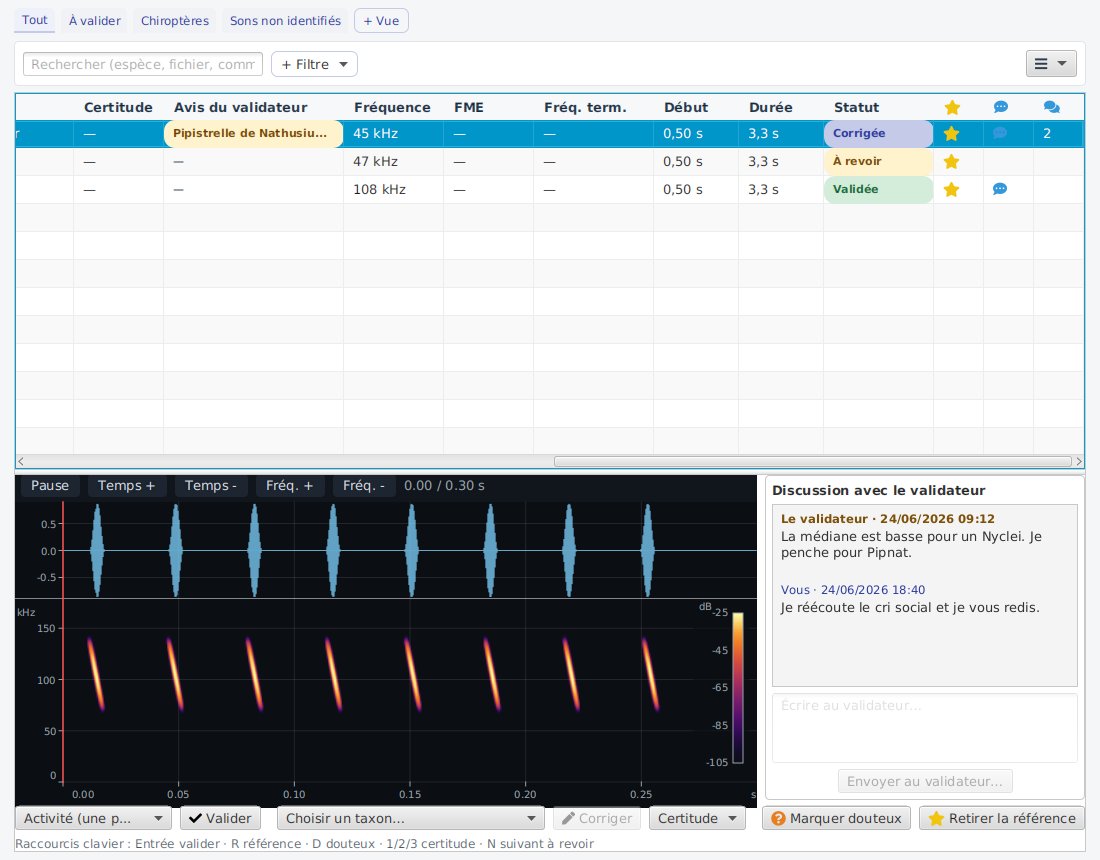This screenshot has height=860, width=1100.
Task: Open comment bubble on the Validée row
Action: (1000, 189)
